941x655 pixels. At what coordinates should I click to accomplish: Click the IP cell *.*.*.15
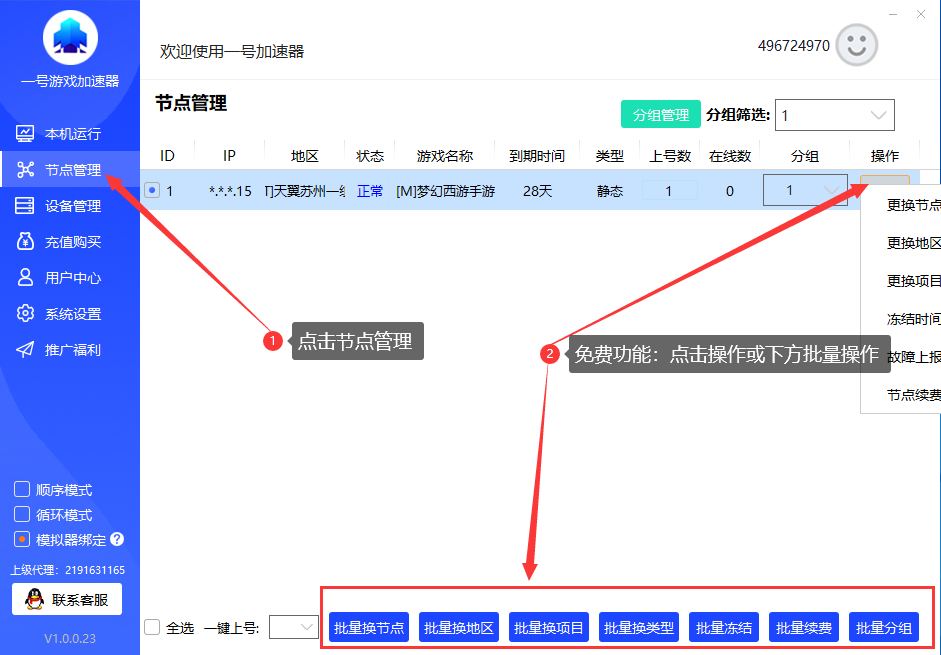tap(230, 191)
